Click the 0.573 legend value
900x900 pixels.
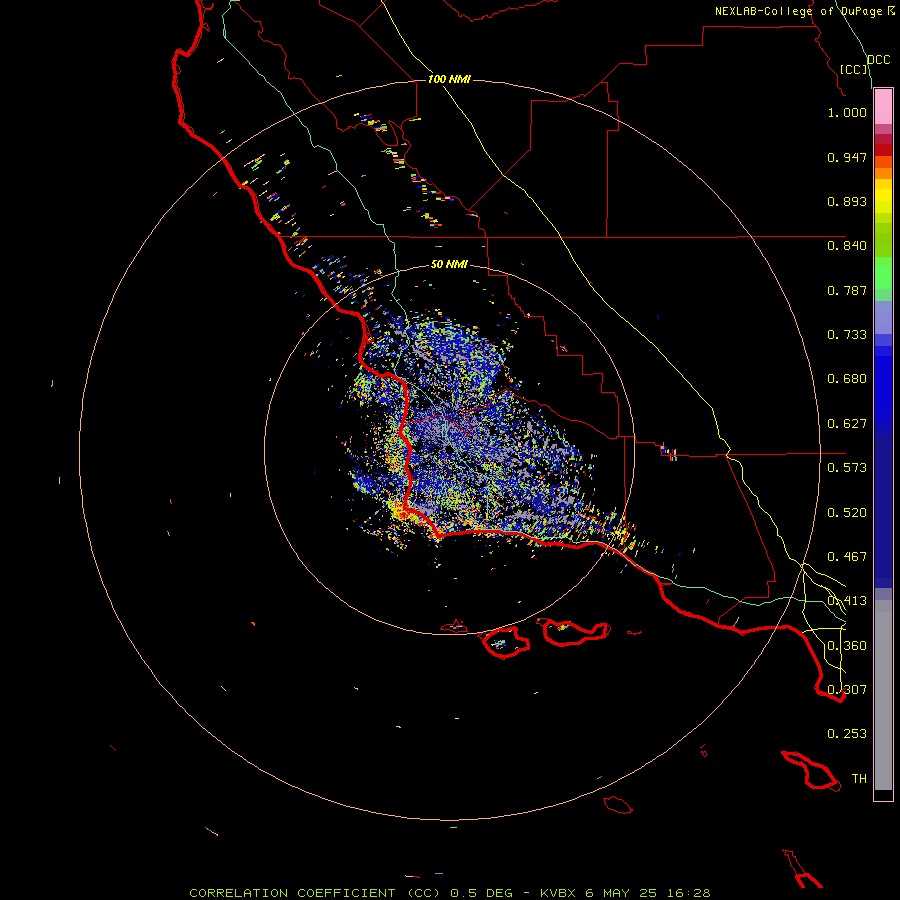(x=847, y=468)
